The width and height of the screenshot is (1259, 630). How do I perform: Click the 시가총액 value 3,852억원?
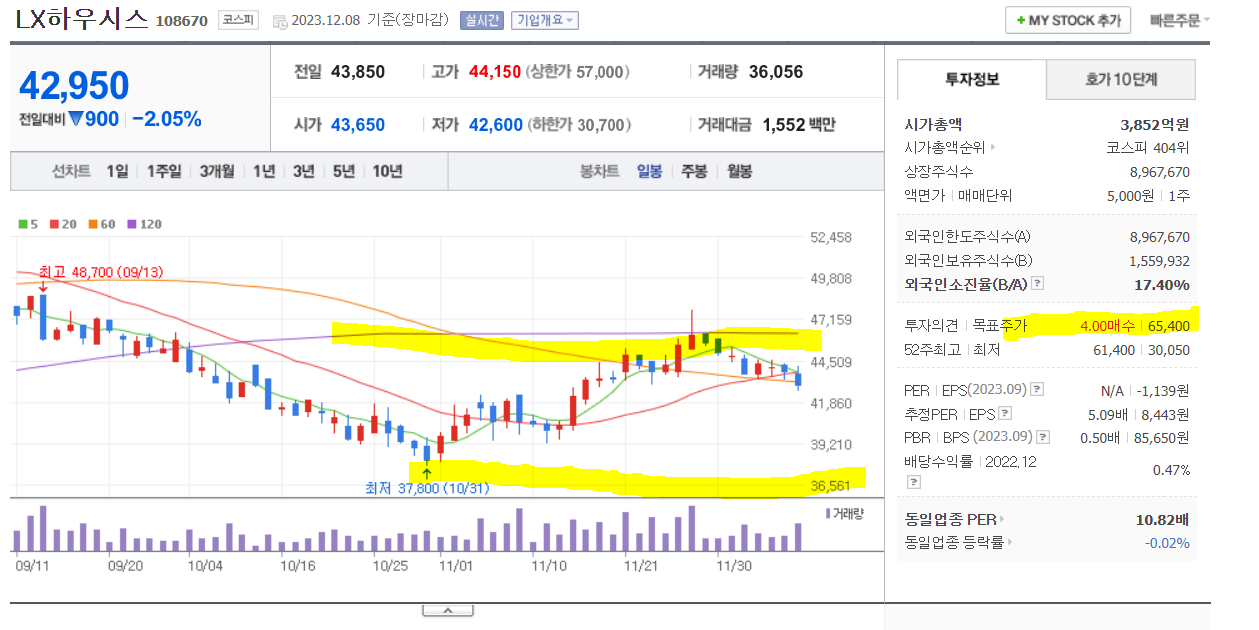pos(1155,125)
